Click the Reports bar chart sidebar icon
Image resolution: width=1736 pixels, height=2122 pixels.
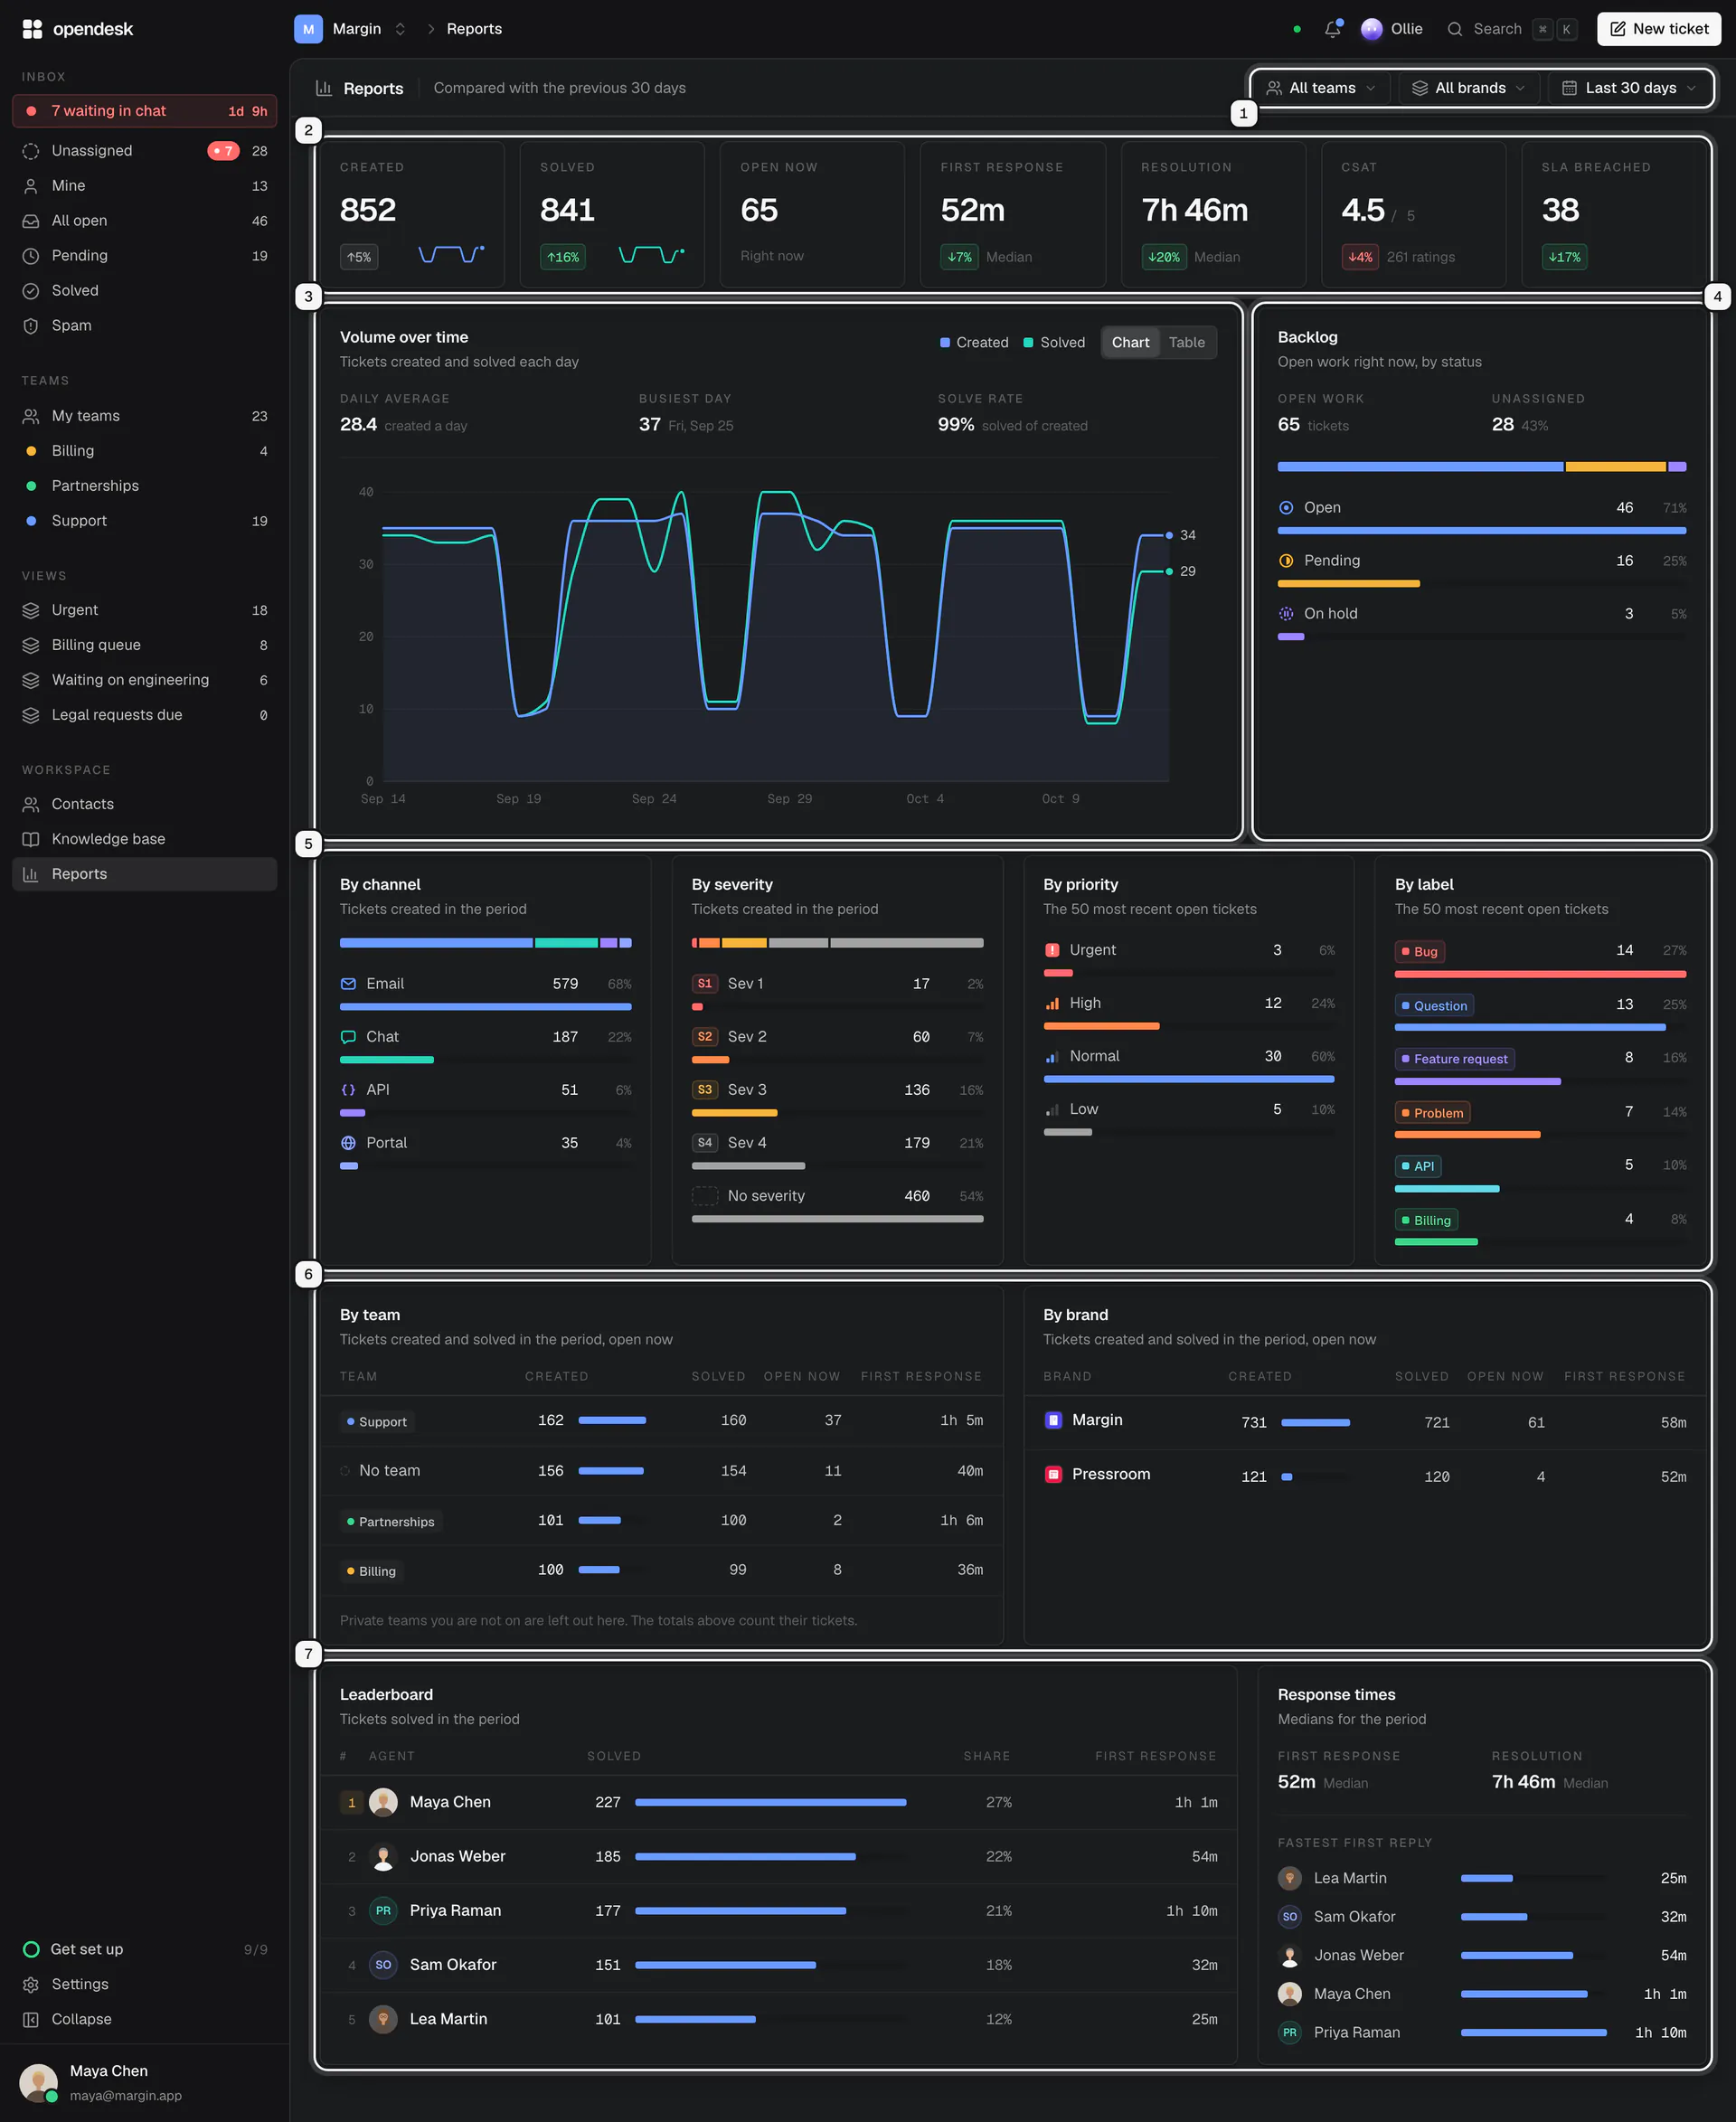[31, 874]
